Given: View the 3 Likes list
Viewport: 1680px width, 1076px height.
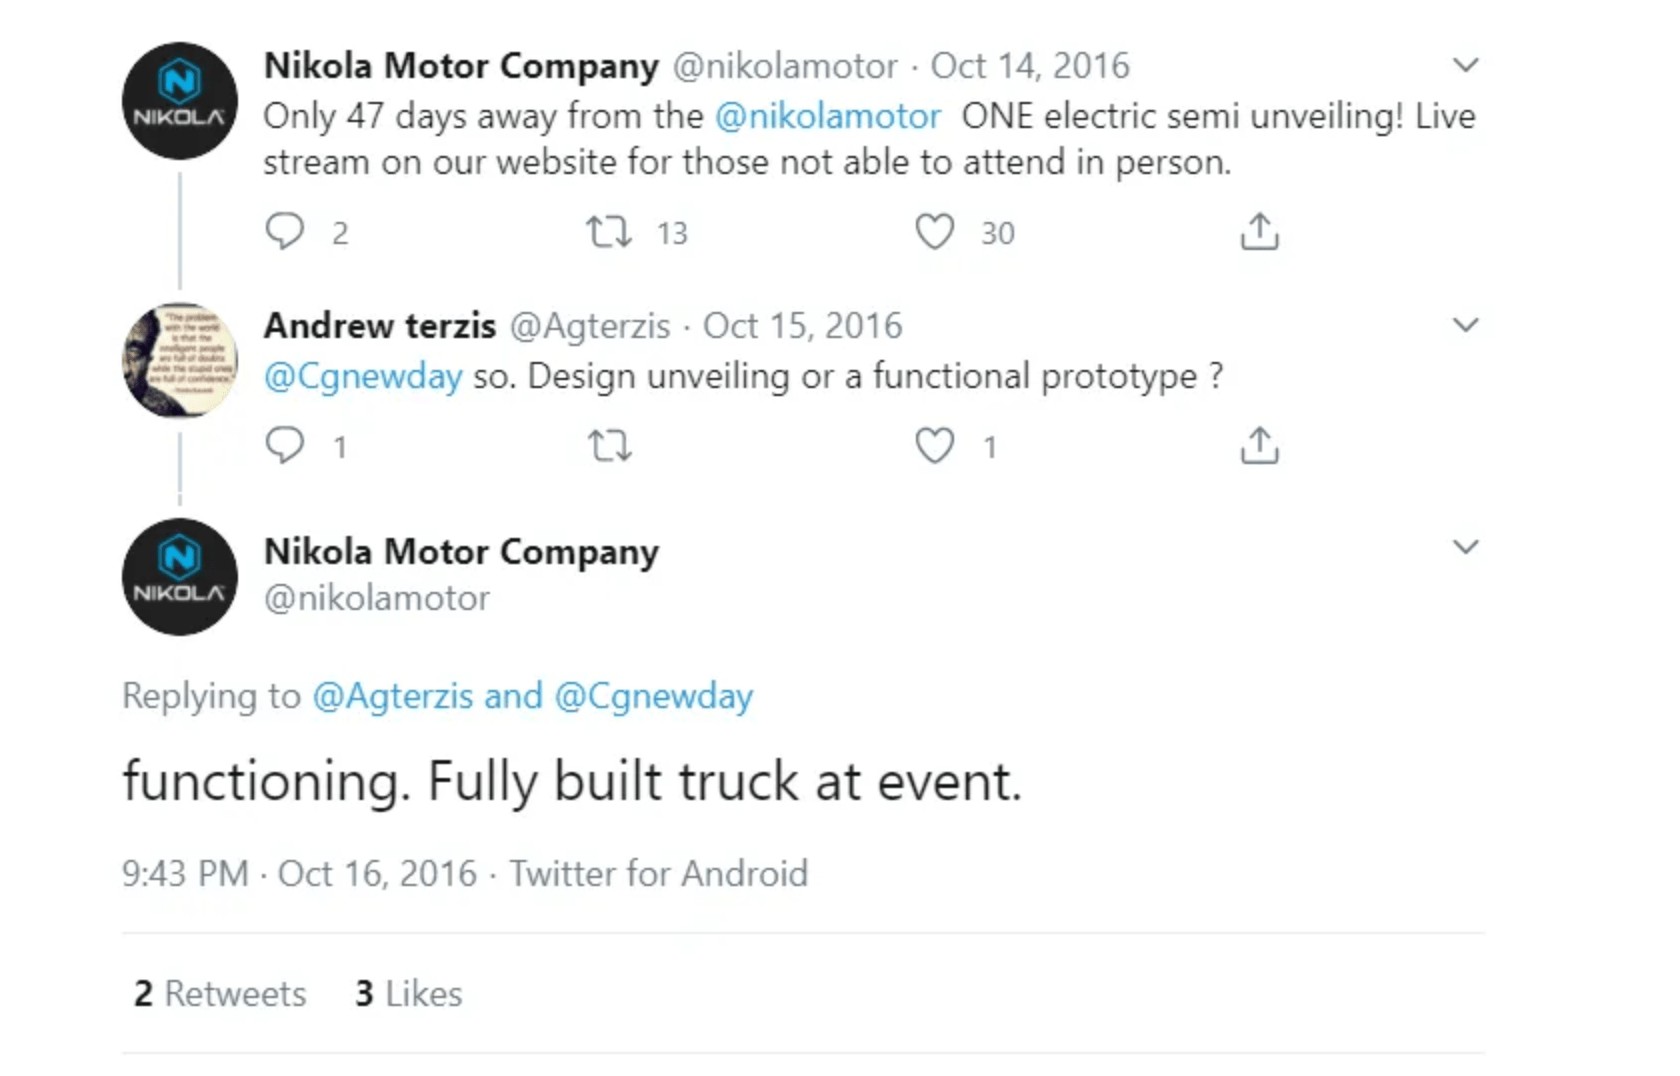Looking at the screenshot, I should pyautogui.click(x=409, y=994).
